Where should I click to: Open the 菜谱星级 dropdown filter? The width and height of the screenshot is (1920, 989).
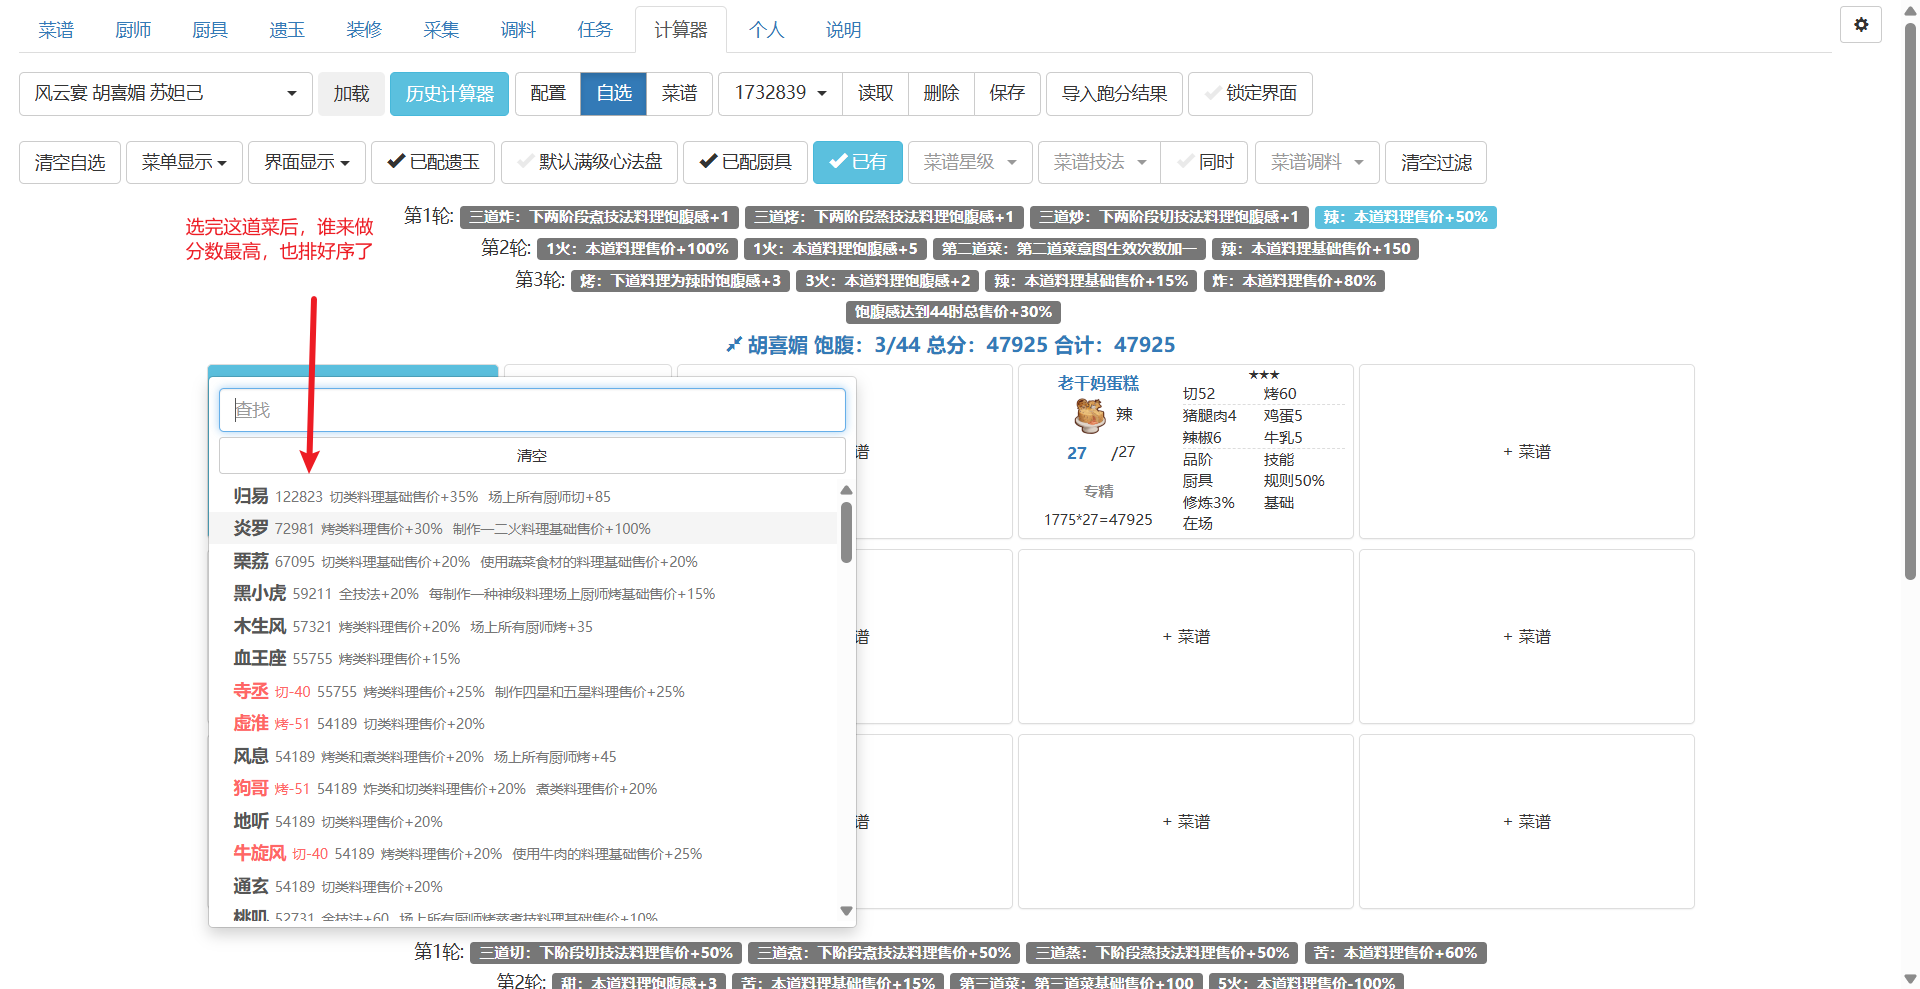[x=969, y=162]
